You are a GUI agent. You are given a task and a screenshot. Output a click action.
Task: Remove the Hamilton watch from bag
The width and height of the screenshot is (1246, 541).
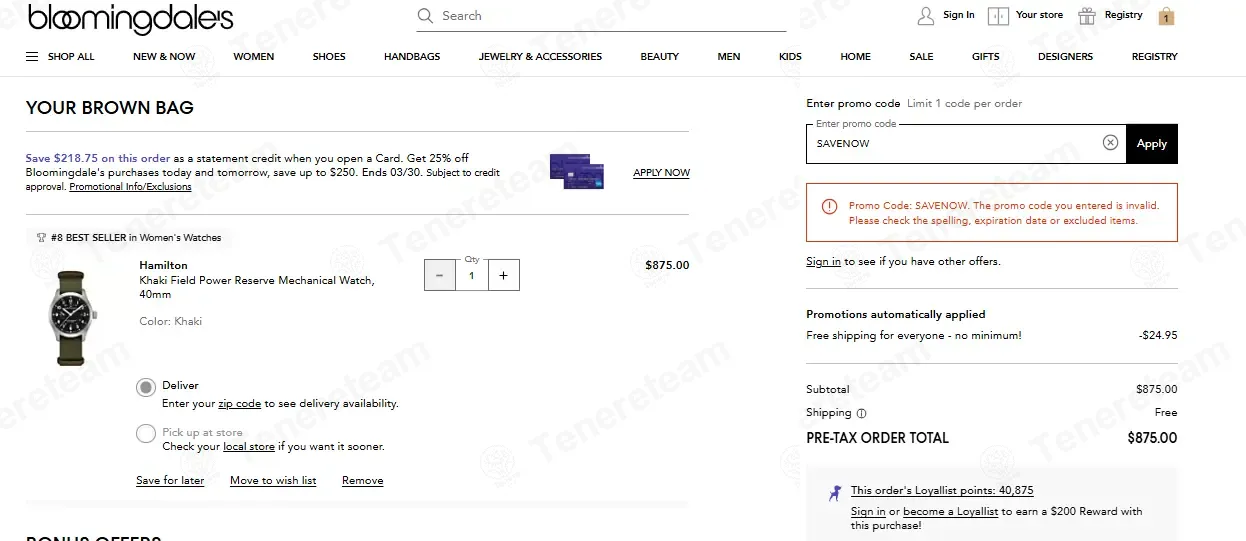pos(362,481)
